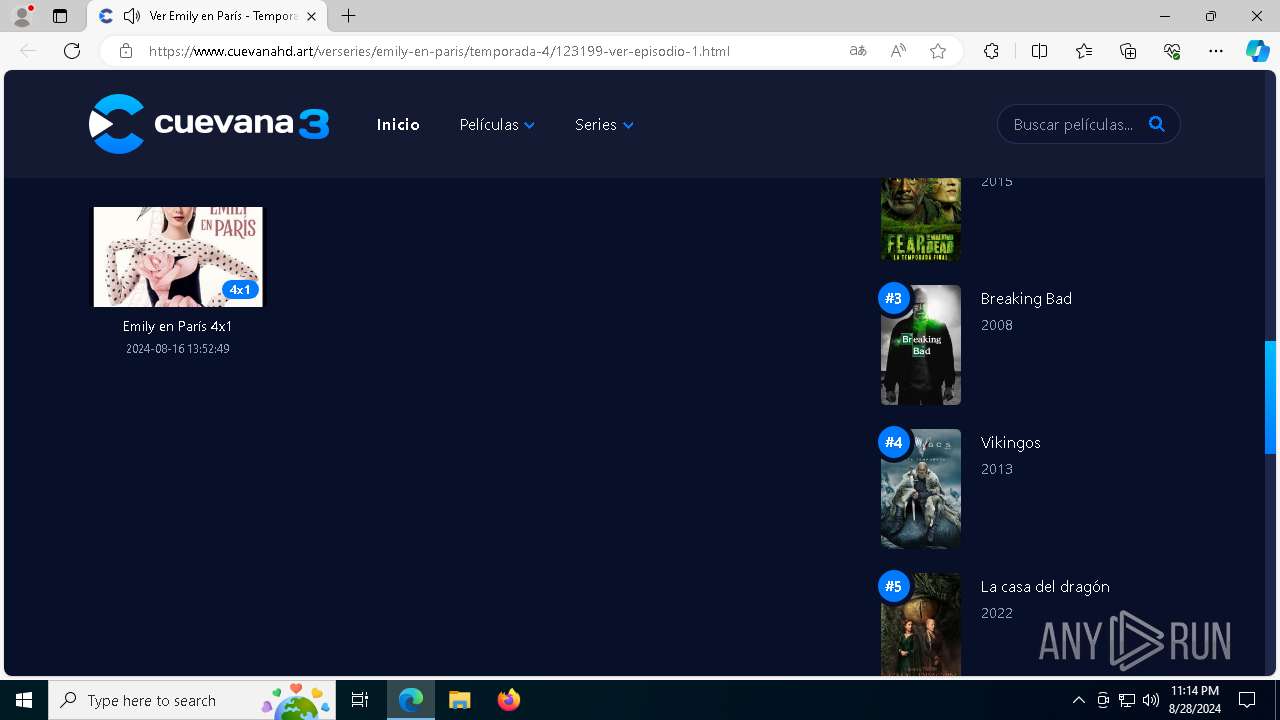
Task: Open the Emily en París 4x1 thumbnail
Action: tap(178, 257)
